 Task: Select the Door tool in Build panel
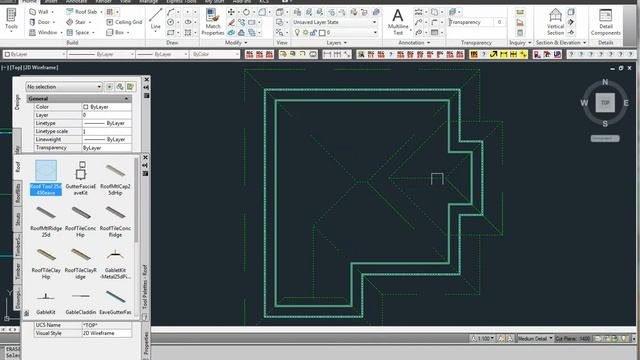(x=40, y=22)
